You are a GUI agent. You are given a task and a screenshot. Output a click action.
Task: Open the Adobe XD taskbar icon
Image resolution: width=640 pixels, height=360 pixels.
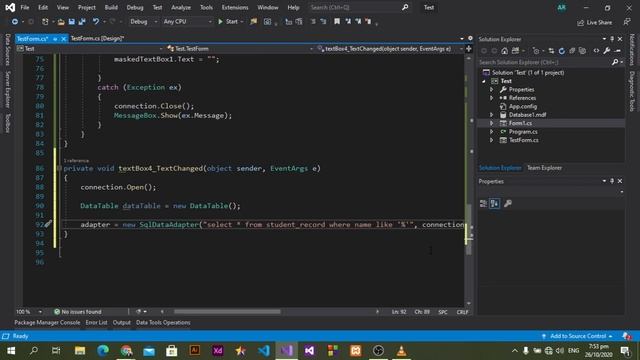[218, 350]
